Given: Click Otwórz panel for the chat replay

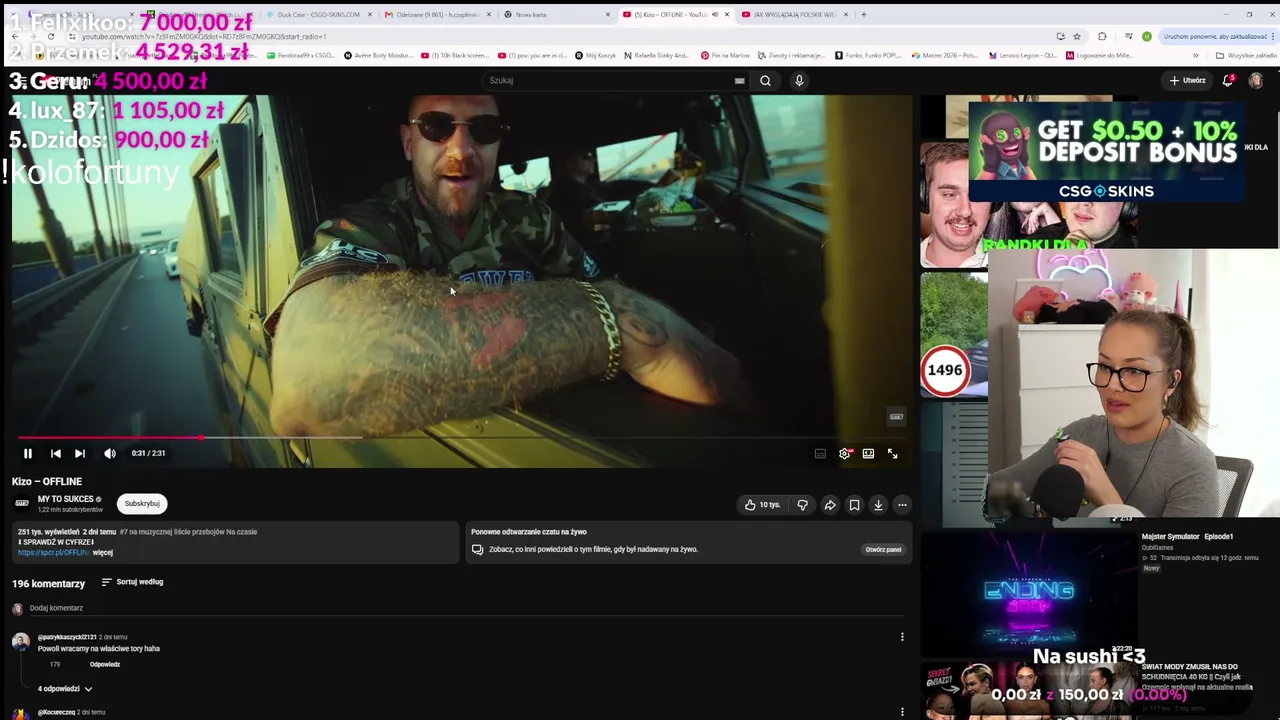Looking at the screenshot, I should pyautogui.click(x=883, y=549).
